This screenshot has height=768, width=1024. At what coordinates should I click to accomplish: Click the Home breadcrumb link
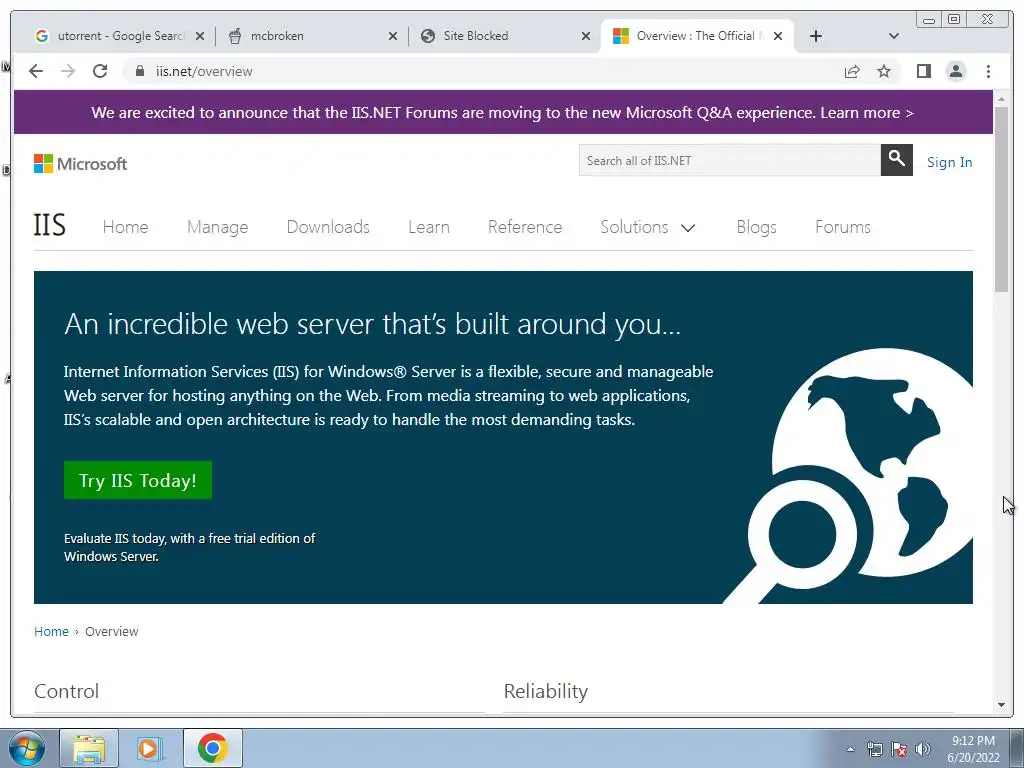pos(51,632)
